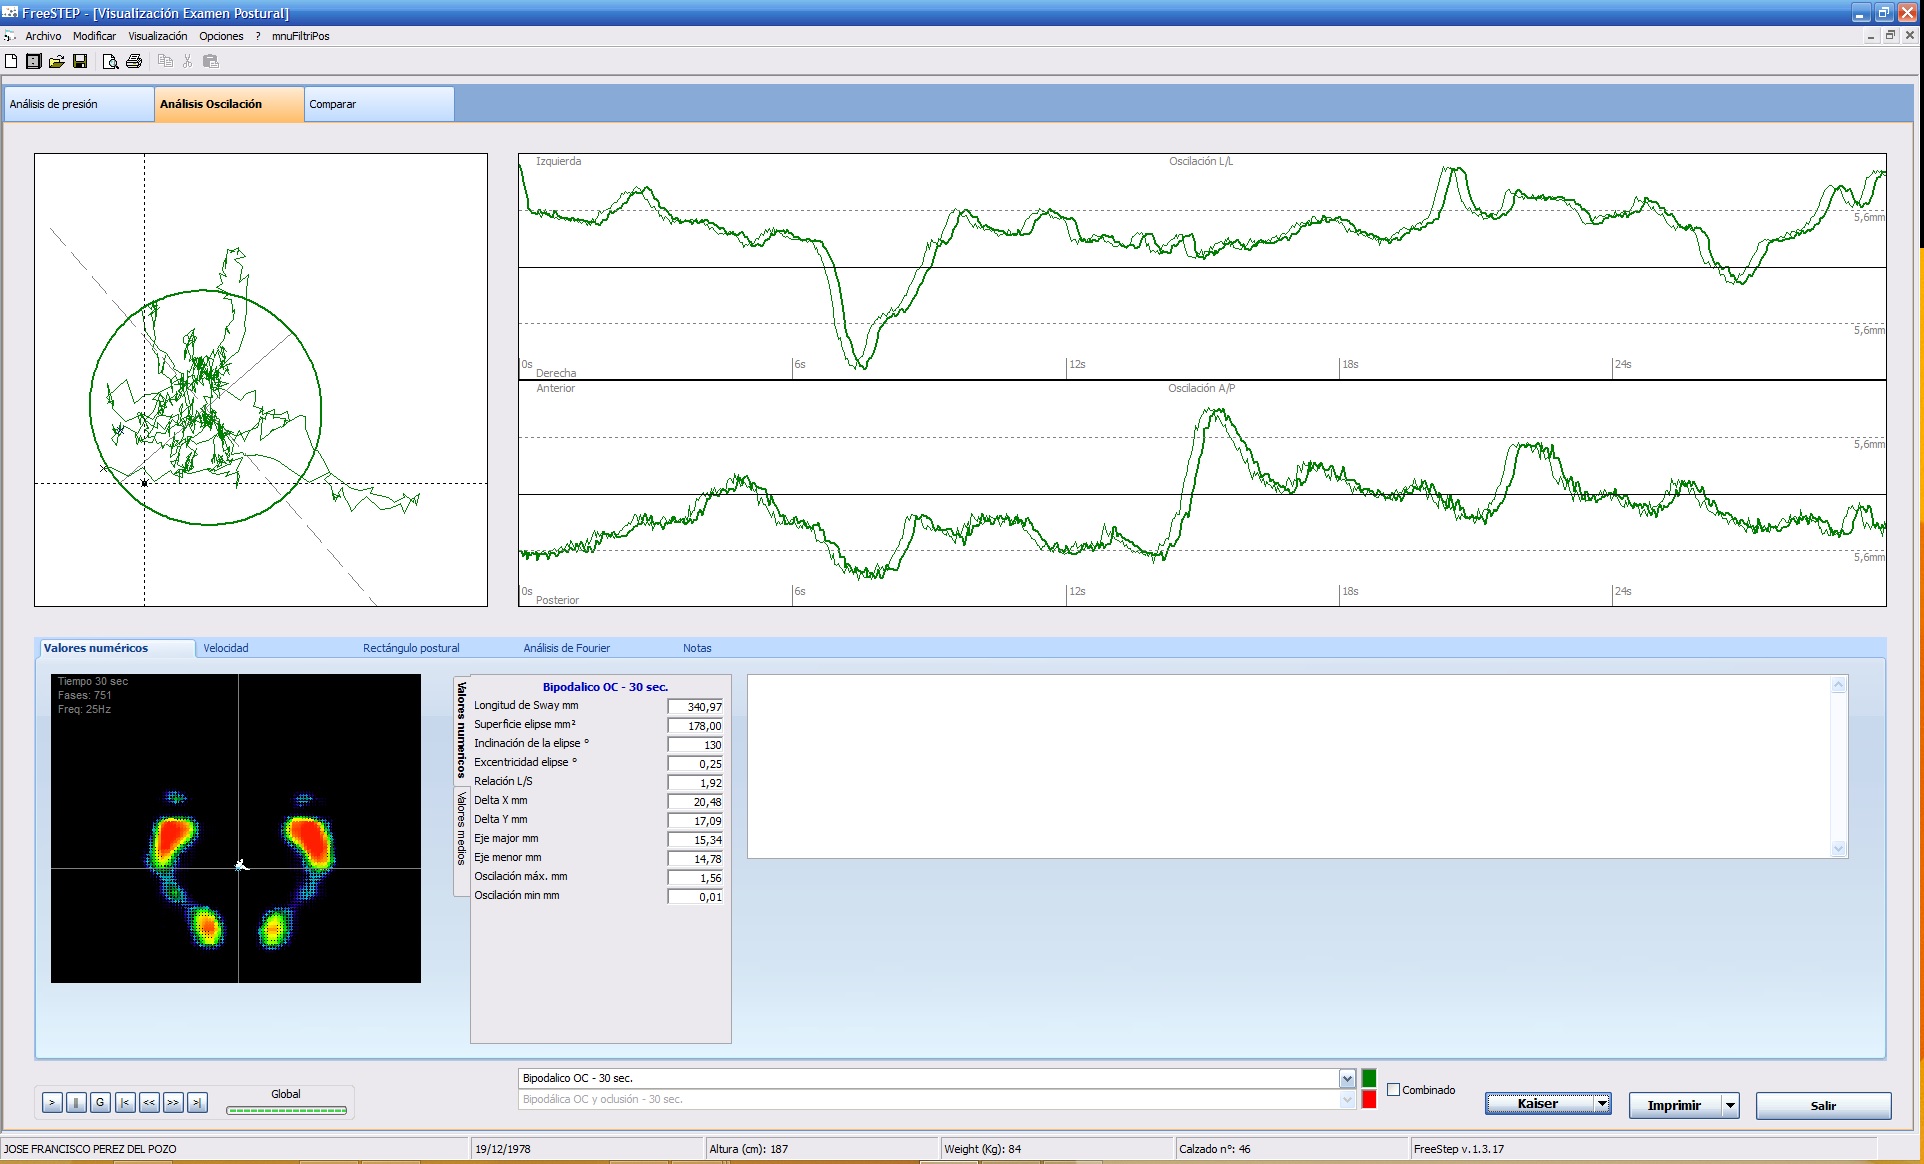Viewport: 1924px width, 1164px height.
Task: Click the Inclinación de la elipse value 130
Action: [695, 745]
